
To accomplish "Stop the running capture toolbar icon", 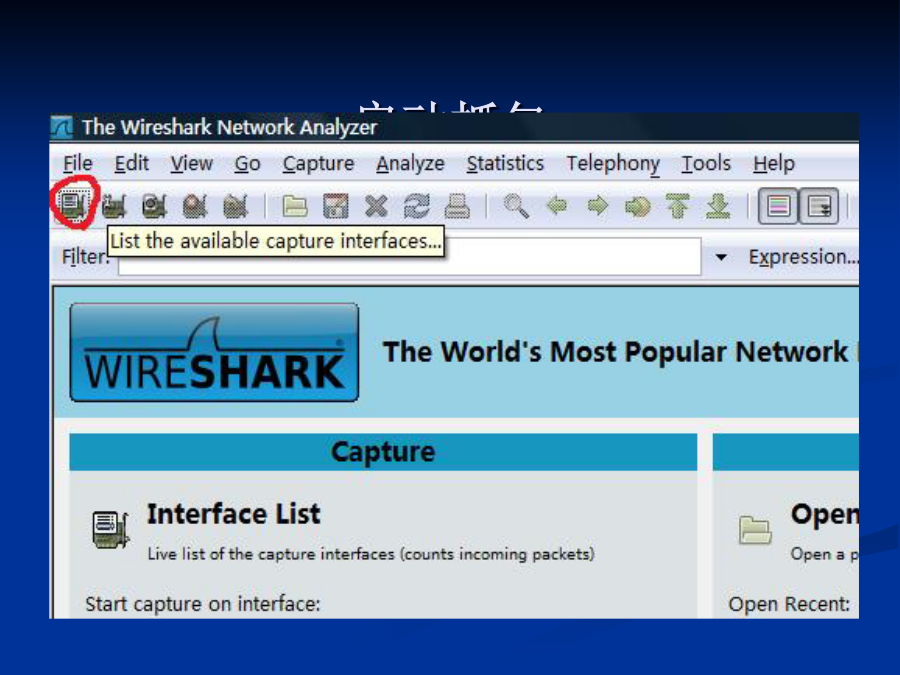I will 195,206.
